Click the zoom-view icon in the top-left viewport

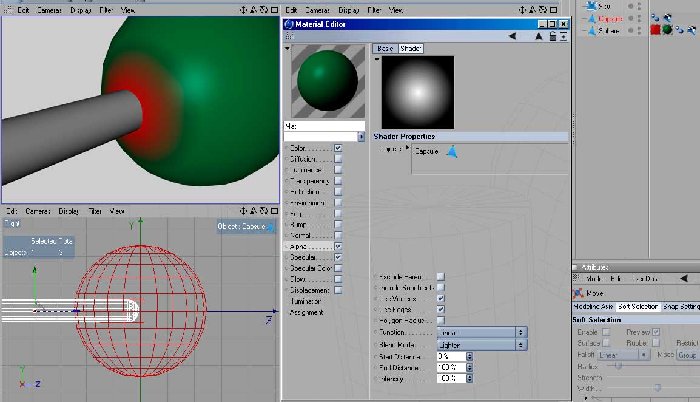[x=253, y=9]
